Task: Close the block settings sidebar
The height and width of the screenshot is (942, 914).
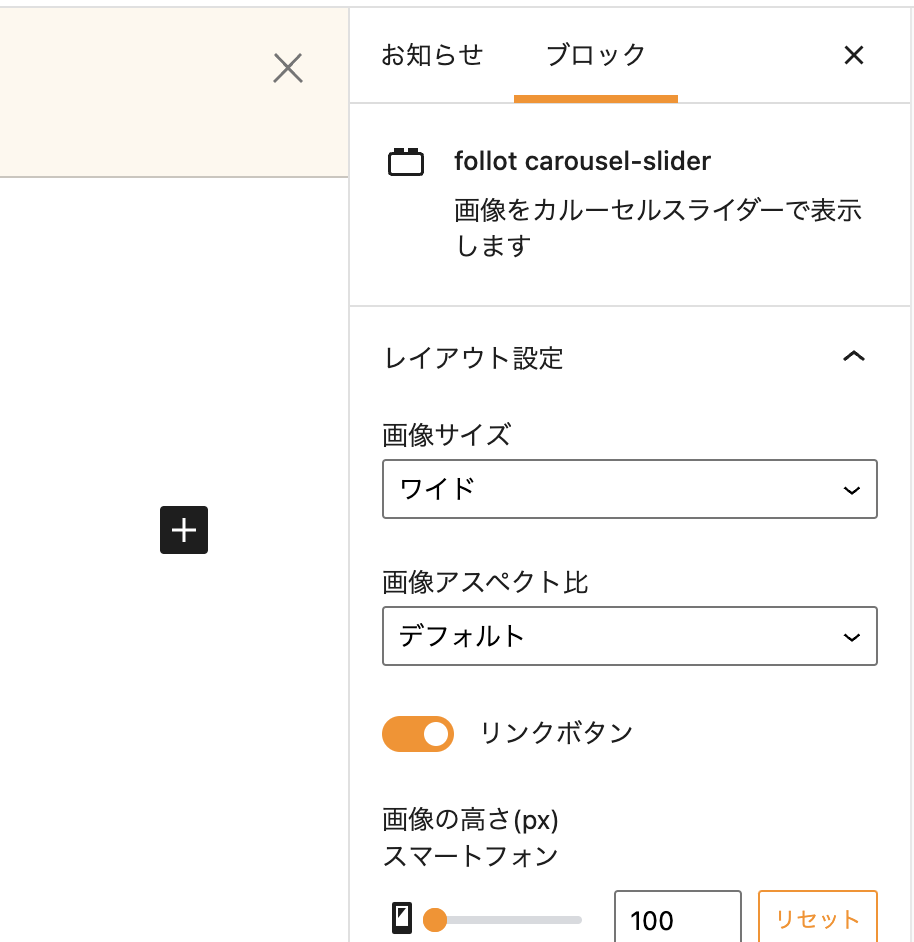Action: 853,55
